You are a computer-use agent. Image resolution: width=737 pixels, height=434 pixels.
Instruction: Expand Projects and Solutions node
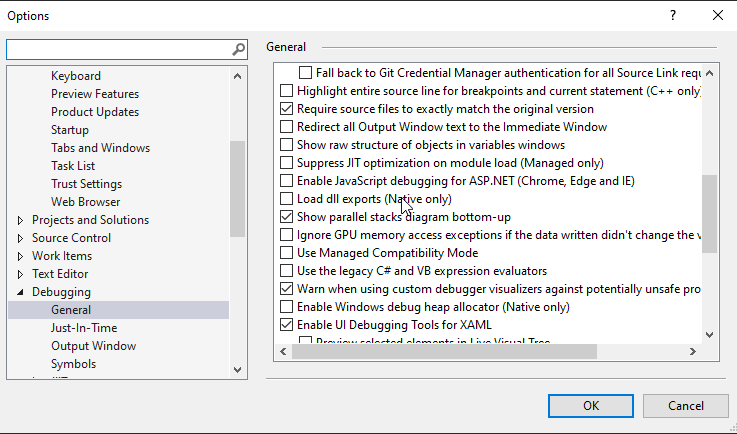pyautogui.click(x=20, y=220)
